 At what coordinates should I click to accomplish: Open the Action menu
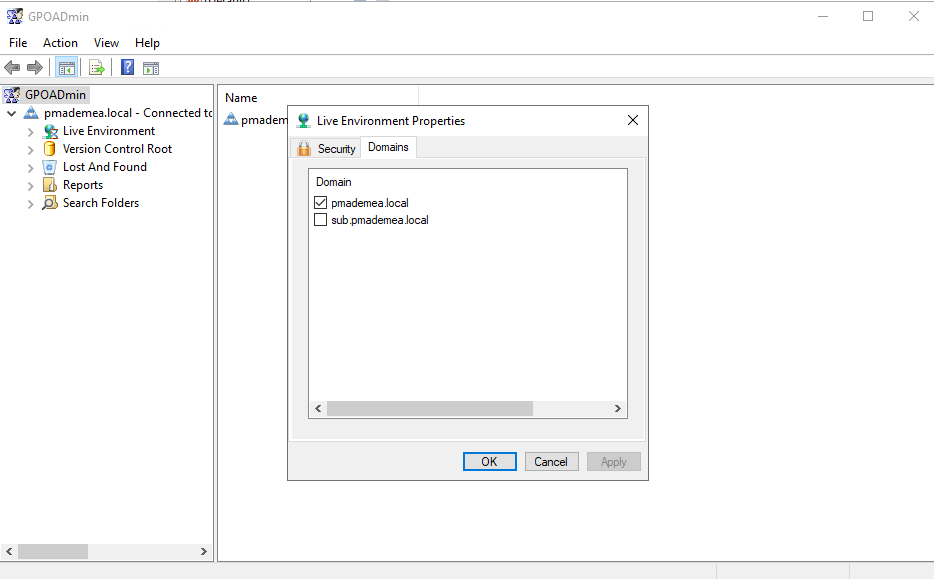click(60, 43)
